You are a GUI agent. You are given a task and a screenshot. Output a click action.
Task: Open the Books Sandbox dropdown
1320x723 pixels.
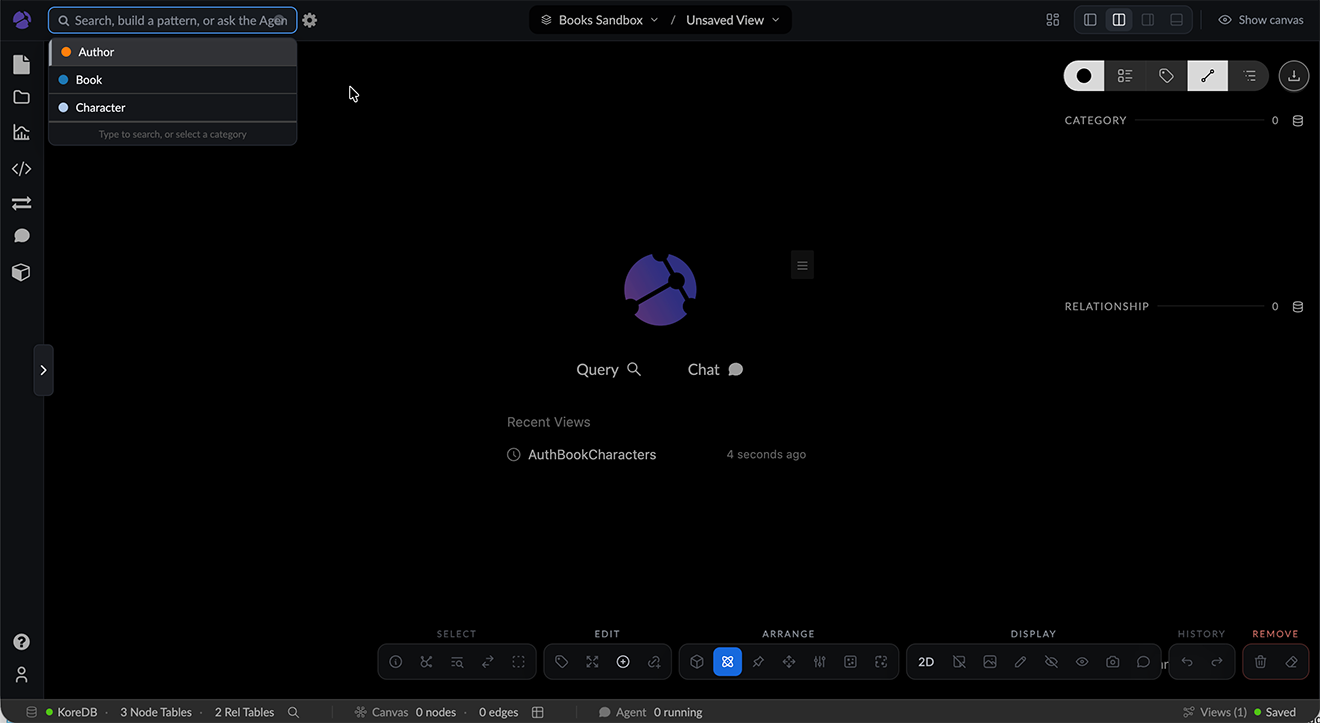pyautogui.click(x=599, y=20)
